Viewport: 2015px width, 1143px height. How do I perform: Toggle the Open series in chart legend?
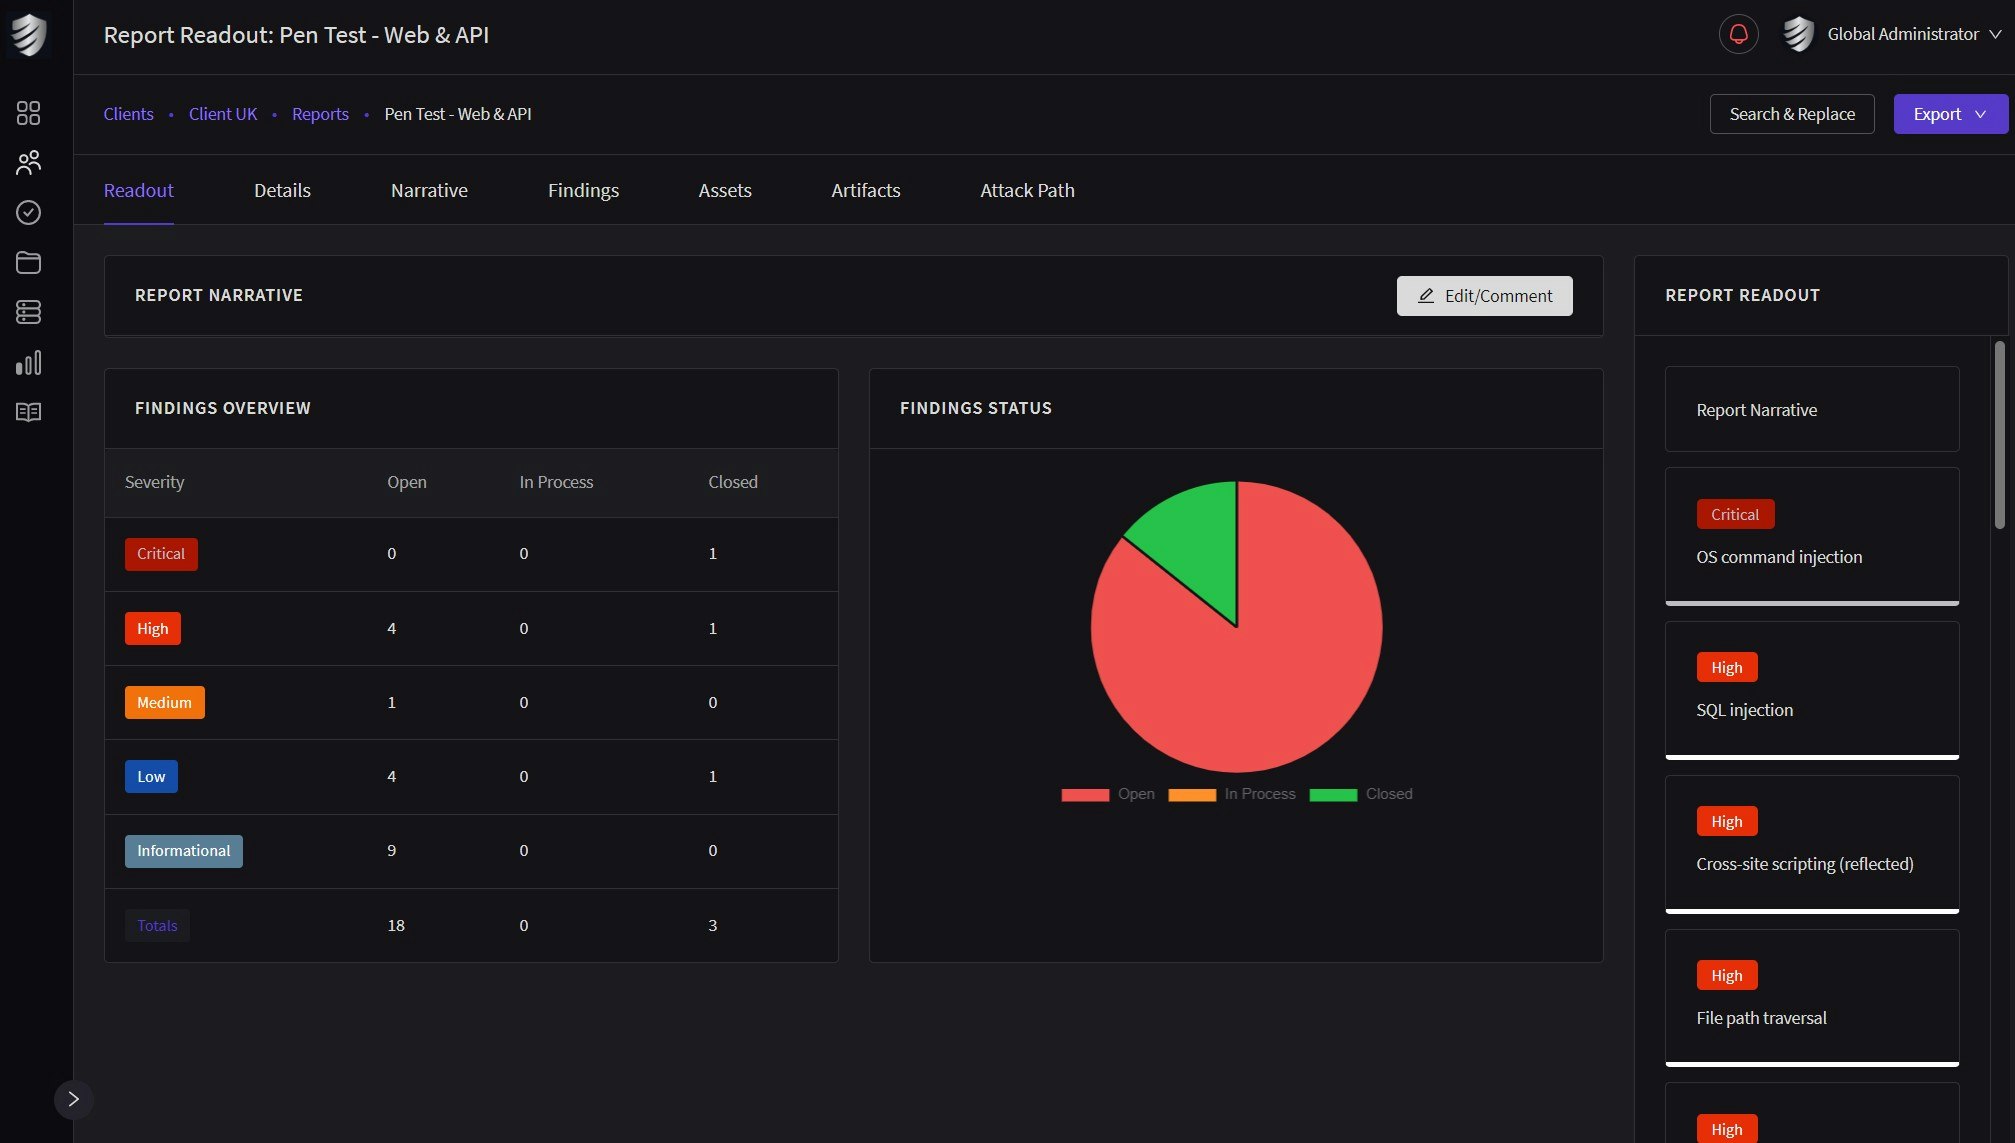tap(1108, 794)
